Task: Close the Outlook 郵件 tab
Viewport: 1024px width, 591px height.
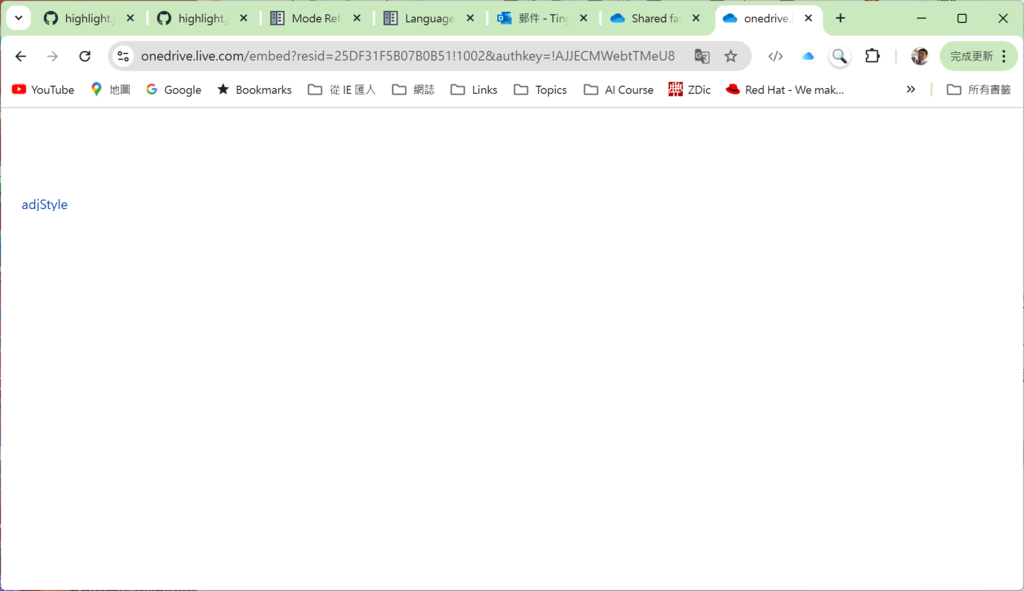Action: pyautogui.click(x=583, y=18)
